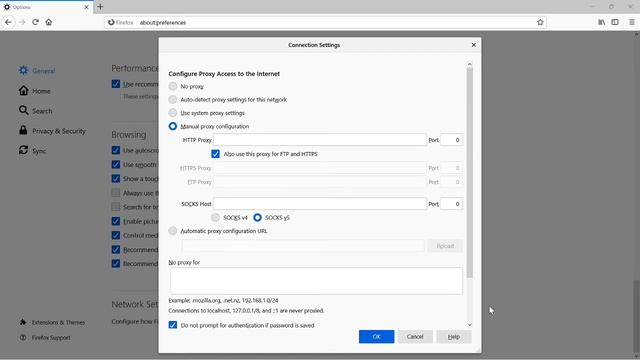Reload the current page
640x360 pixels.
(36, 22)
